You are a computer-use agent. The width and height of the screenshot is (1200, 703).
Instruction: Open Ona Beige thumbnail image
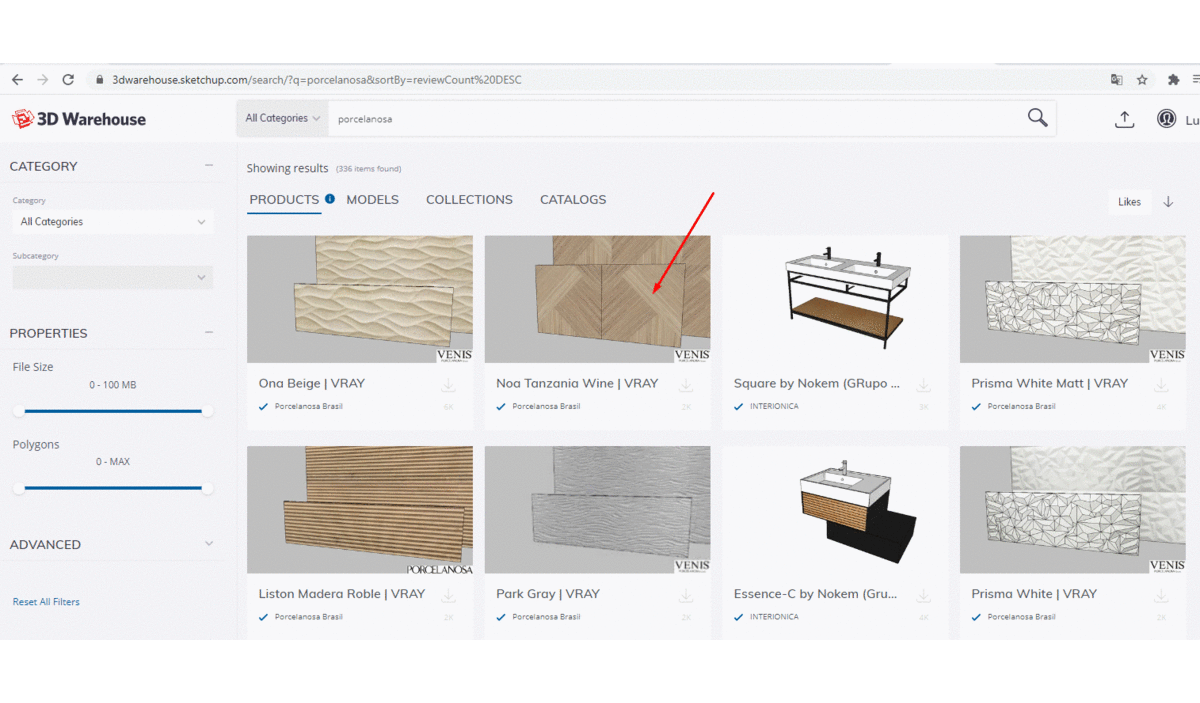(360, 299)
